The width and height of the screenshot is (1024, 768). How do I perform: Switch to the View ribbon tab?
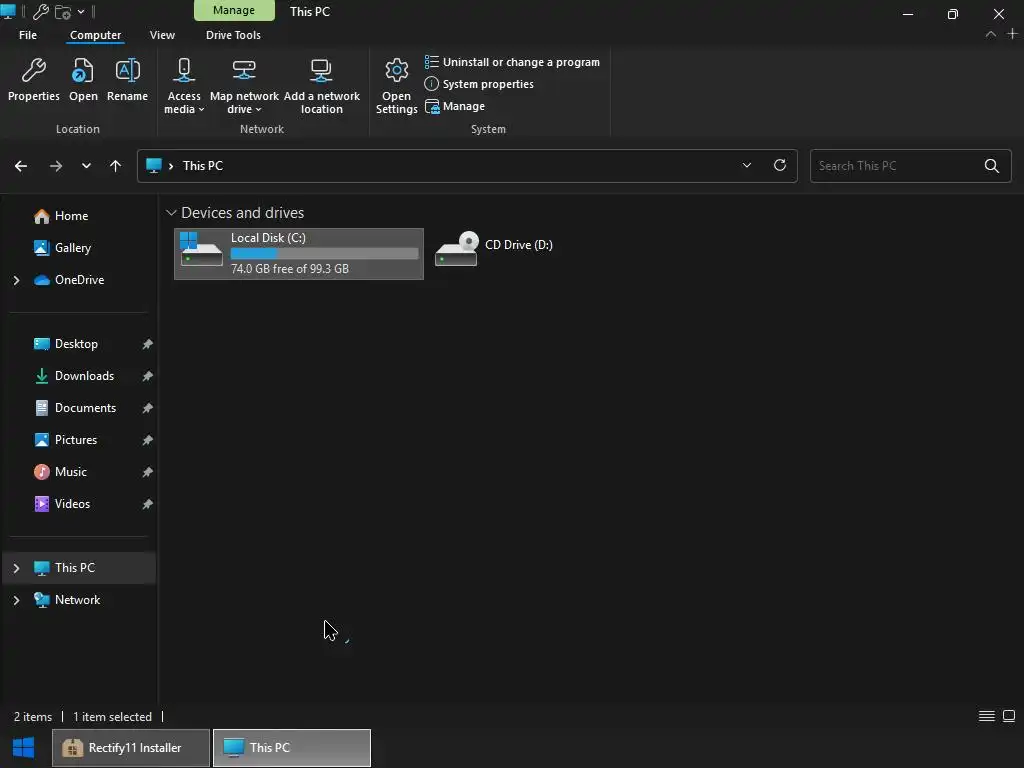click(162, 35)
